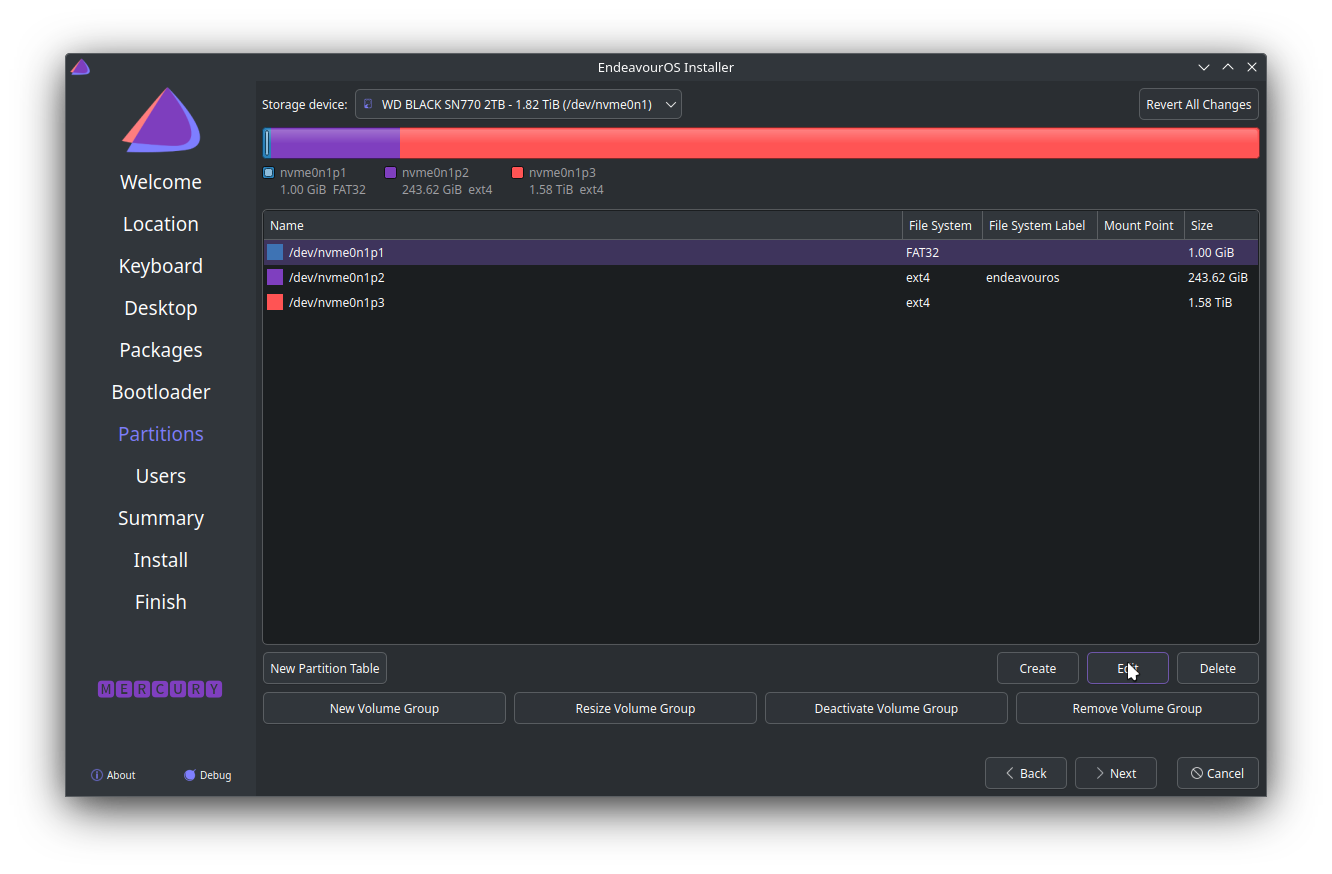Go to the Keyboard step
1332x874 pixels.
(x=161, y=266)
